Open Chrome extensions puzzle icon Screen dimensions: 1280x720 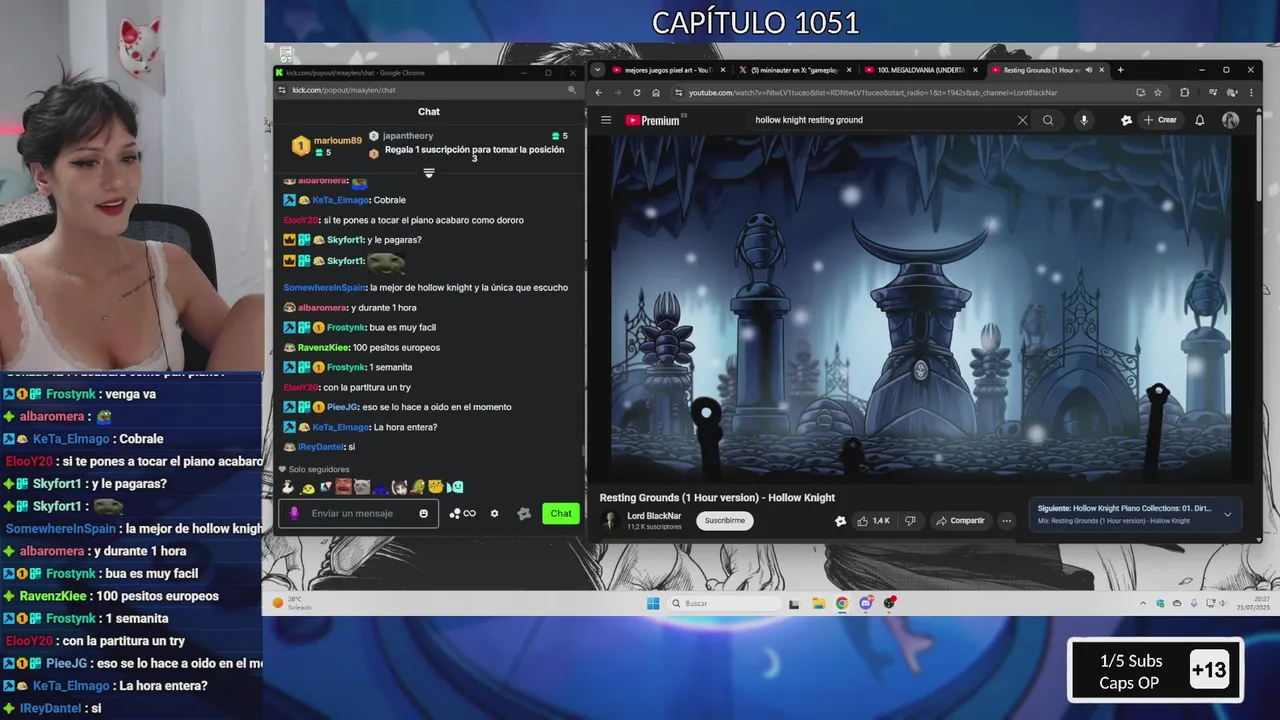pyautogui.click(x=1185, y=92)
